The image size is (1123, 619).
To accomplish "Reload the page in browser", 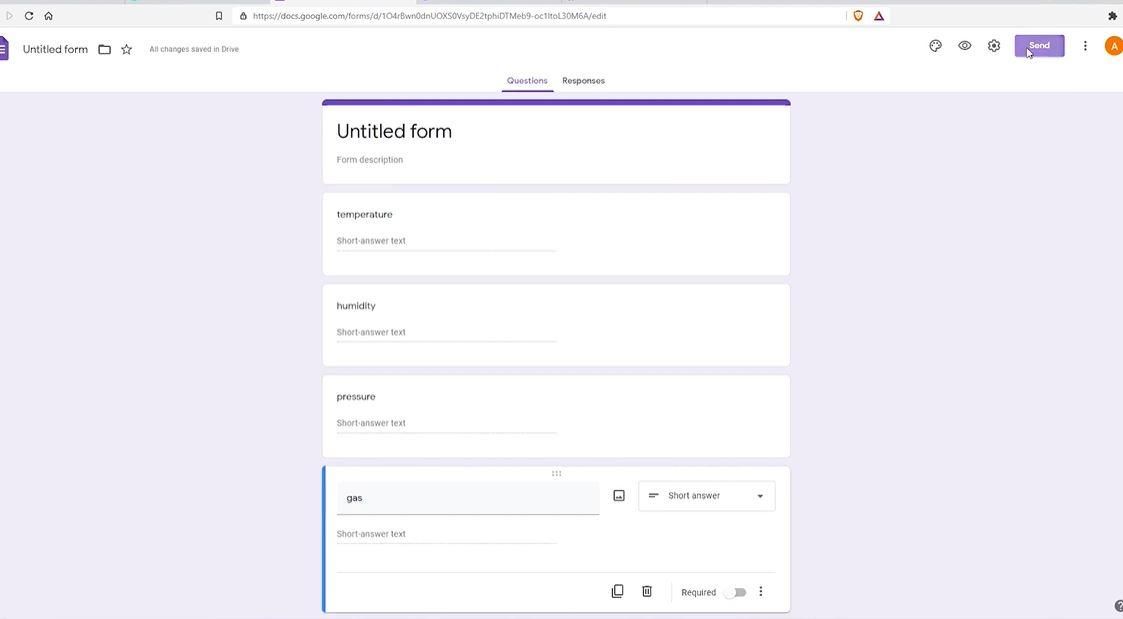I will (x=29, y=16).
